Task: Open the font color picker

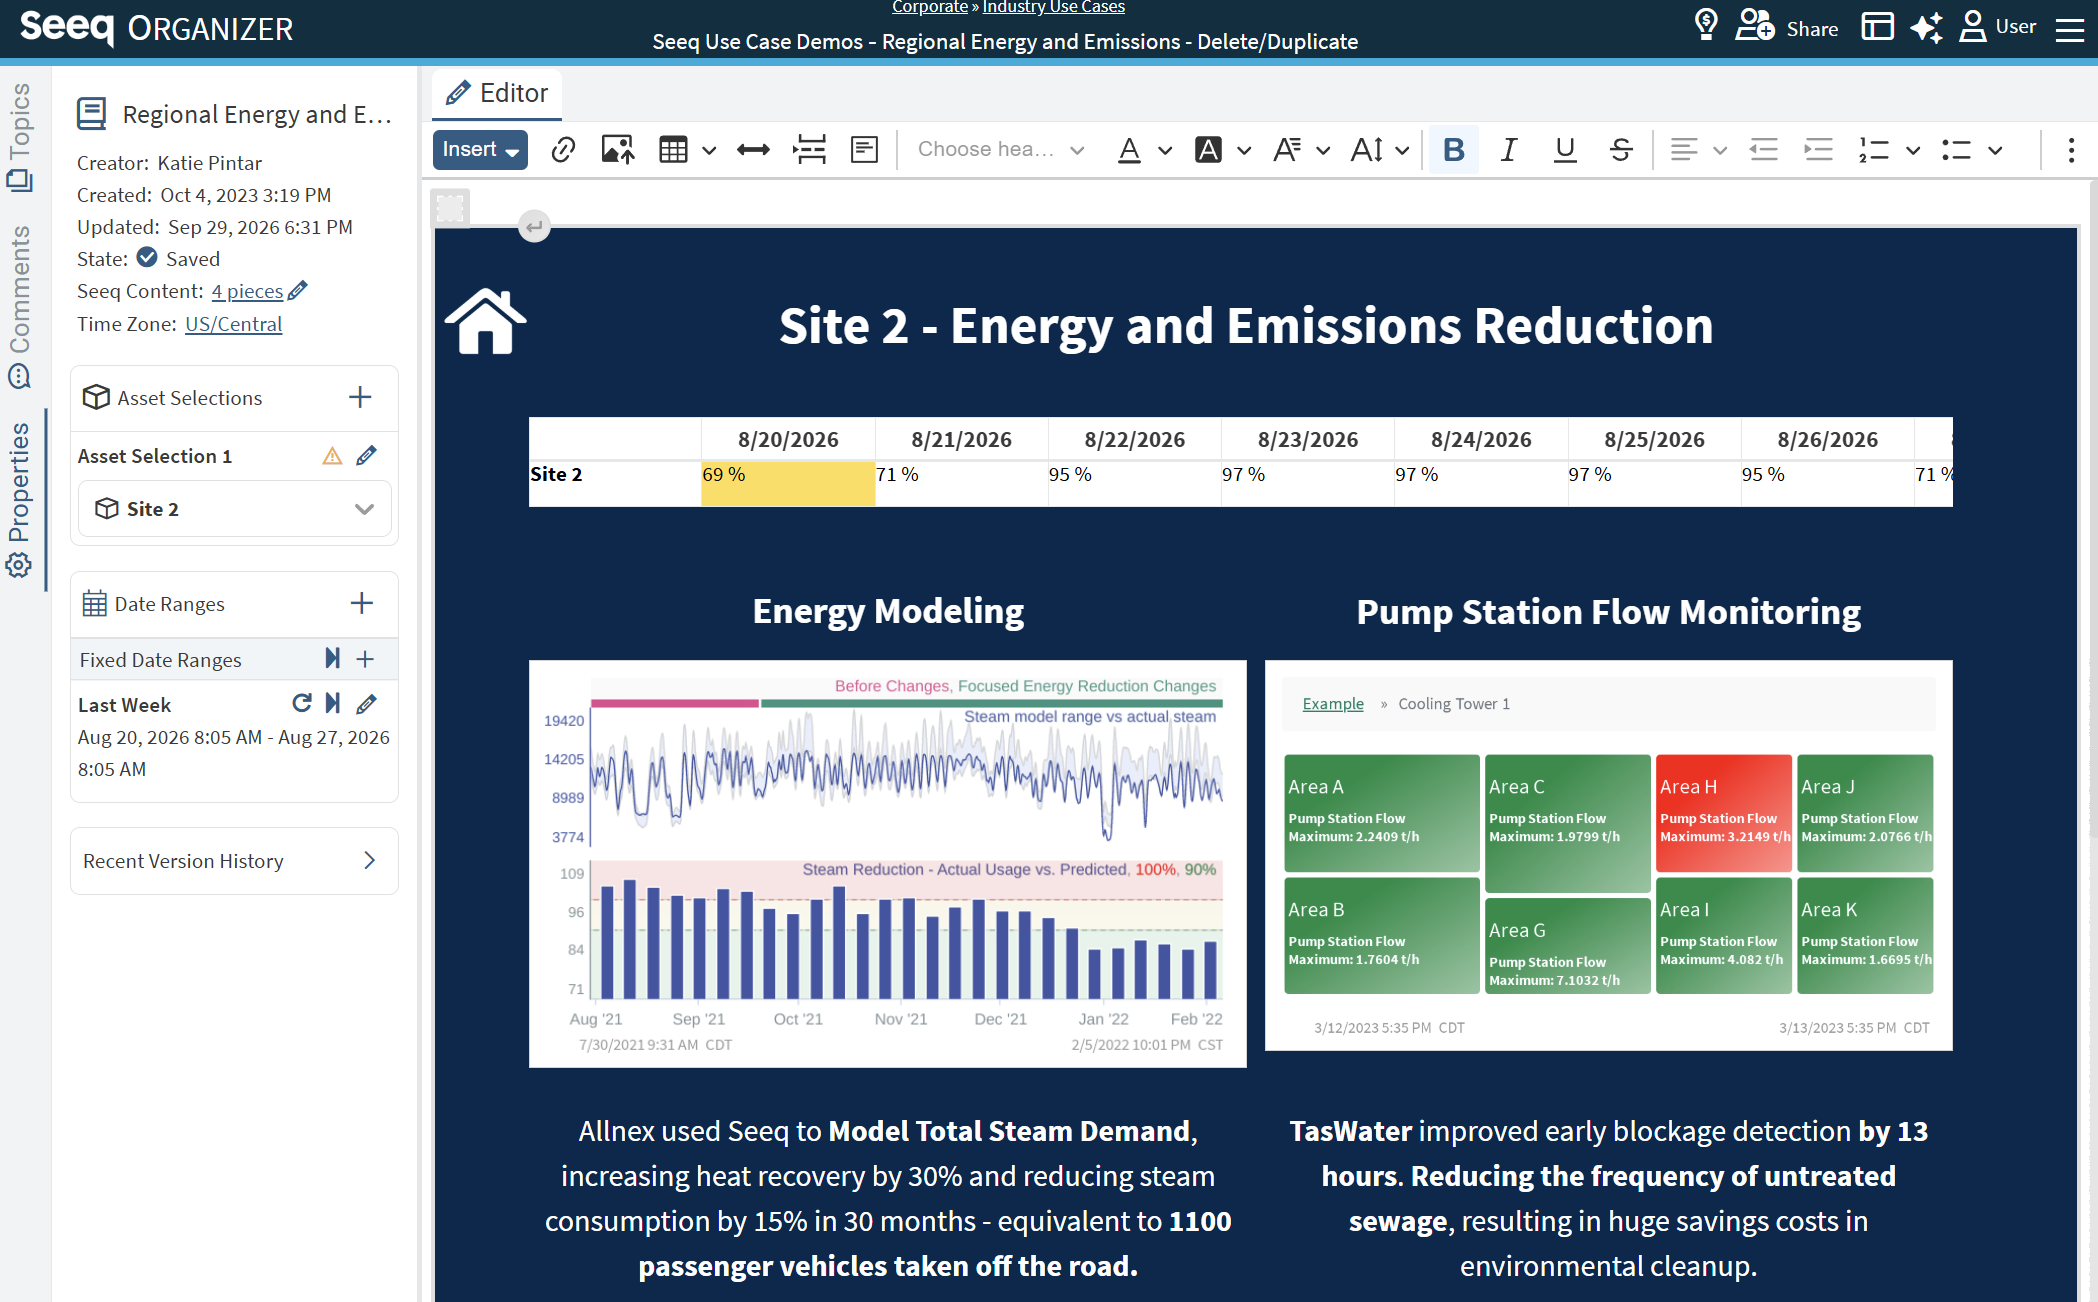Action: click(1130, 150)
